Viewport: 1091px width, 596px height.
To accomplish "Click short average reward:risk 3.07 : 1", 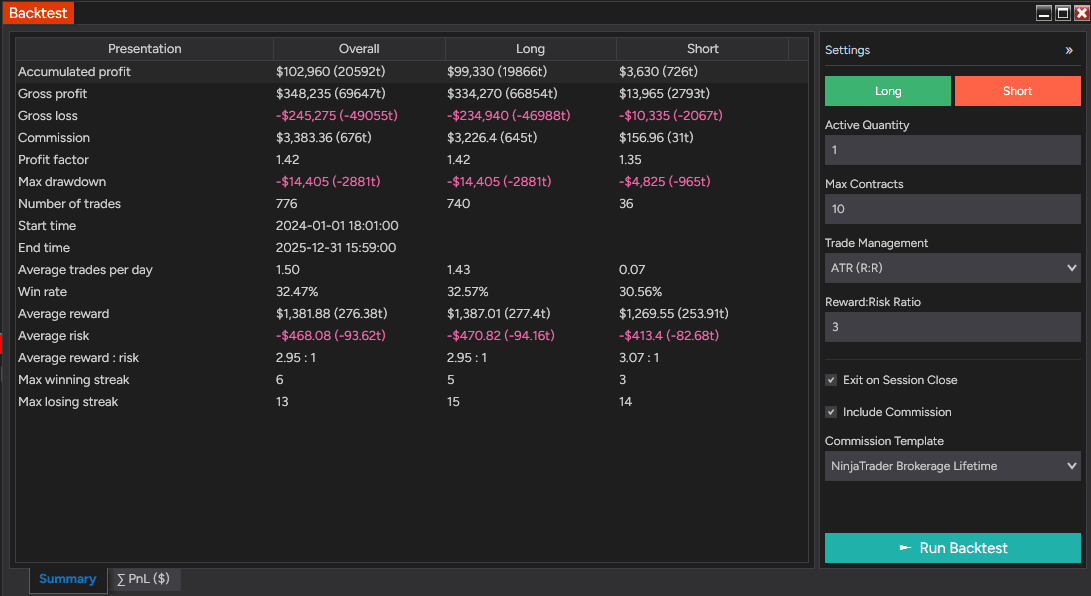I will [639, 358].
